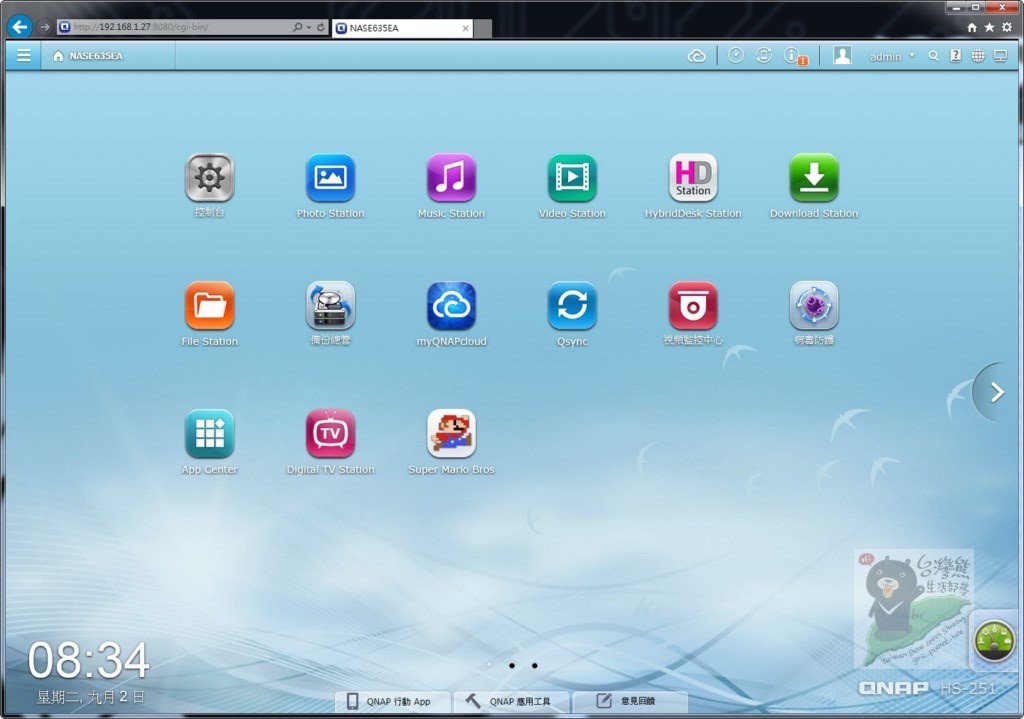
Task: Open the search magnifier in QTS bar
Action: tap(934, 56)
